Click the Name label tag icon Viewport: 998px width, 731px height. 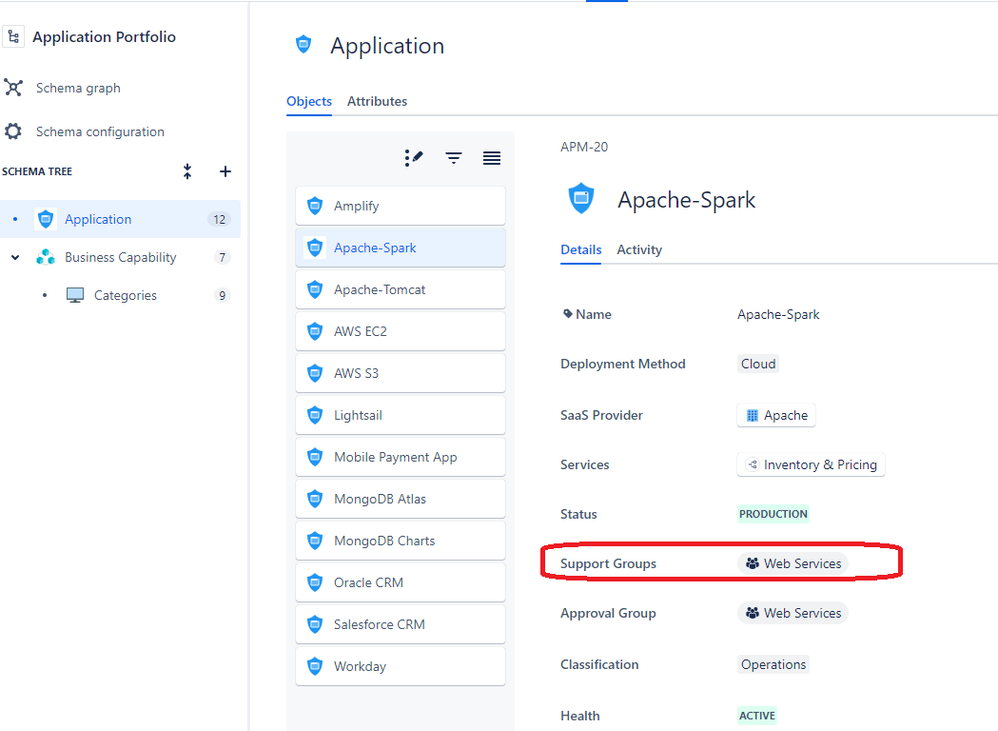point(568,314)
